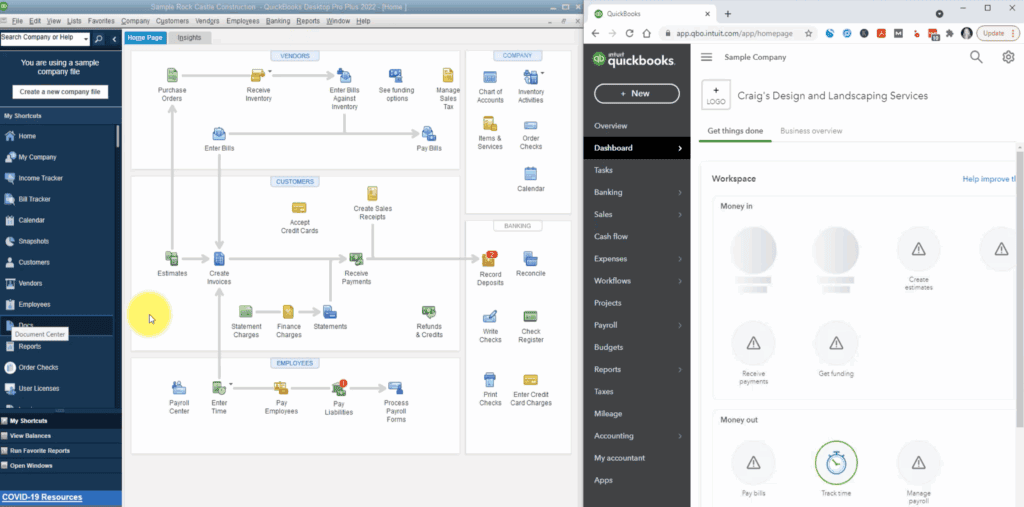Click the Search Company or Help field

click(x=45, y=38)
